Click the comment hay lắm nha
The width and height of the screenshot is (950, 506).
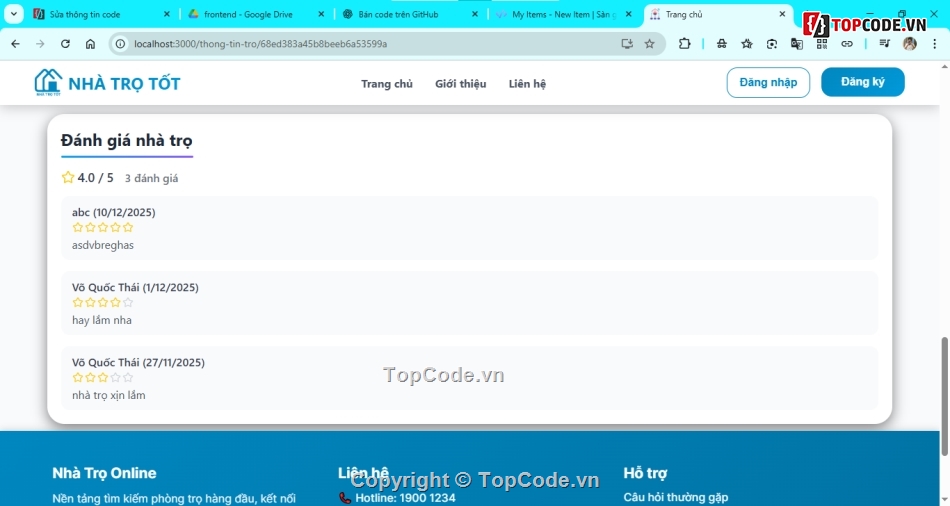[x=101, y=320]
